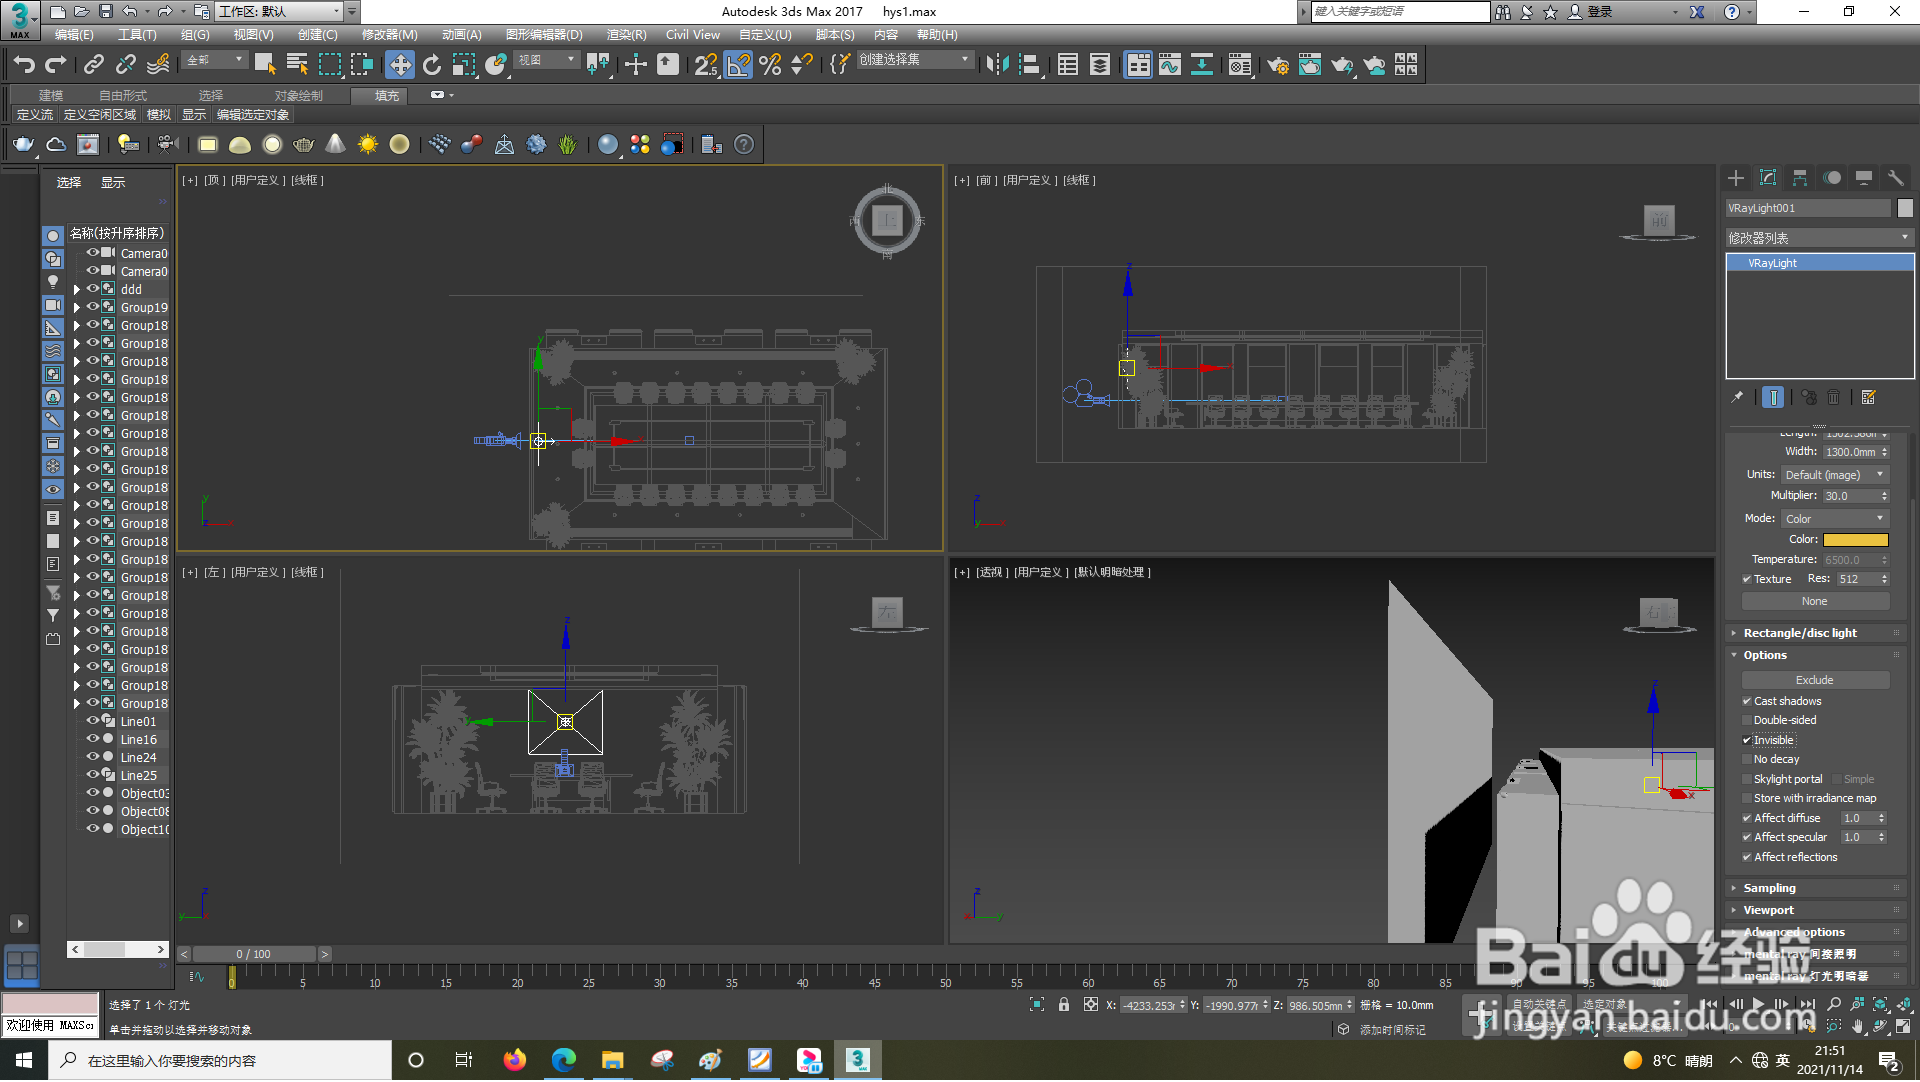
Task: Select the Move tool in main toolbar
Action: point(400,65)
